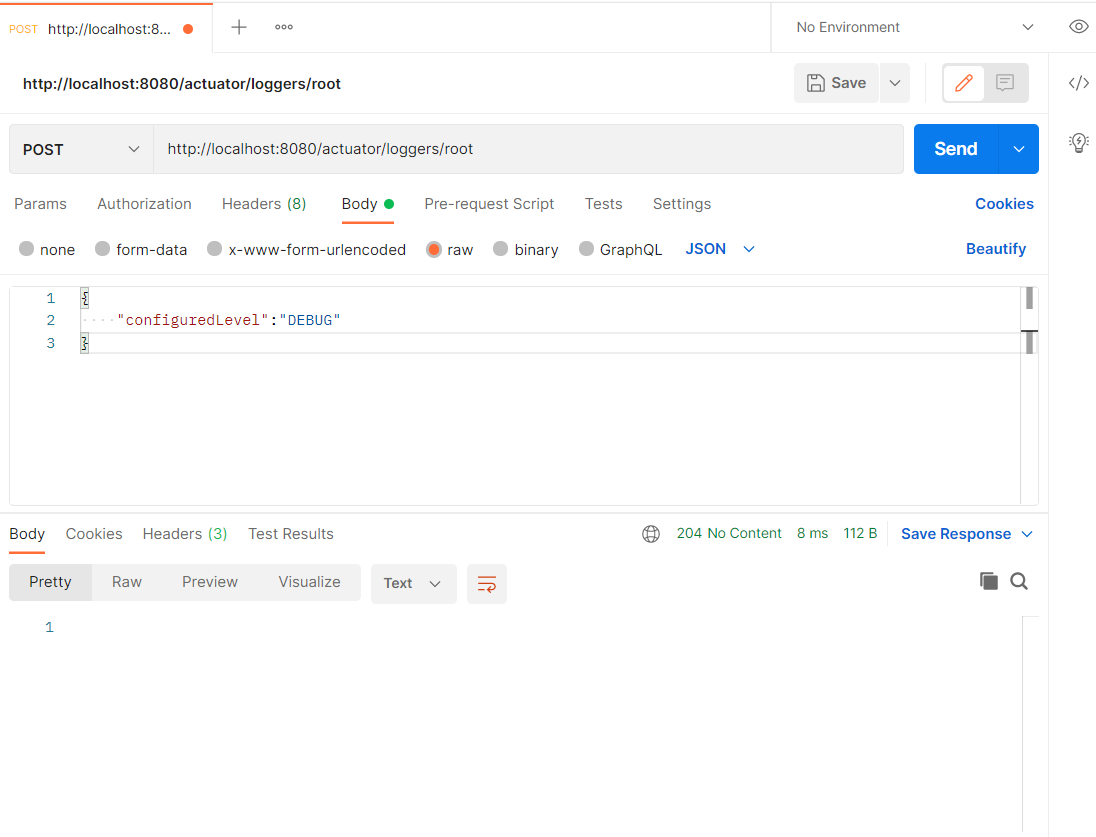This screenshot has width=1096, height=837.
Task: Click the lightbulb info icon
Action: pyautogui.click(x=1079, y=143)
